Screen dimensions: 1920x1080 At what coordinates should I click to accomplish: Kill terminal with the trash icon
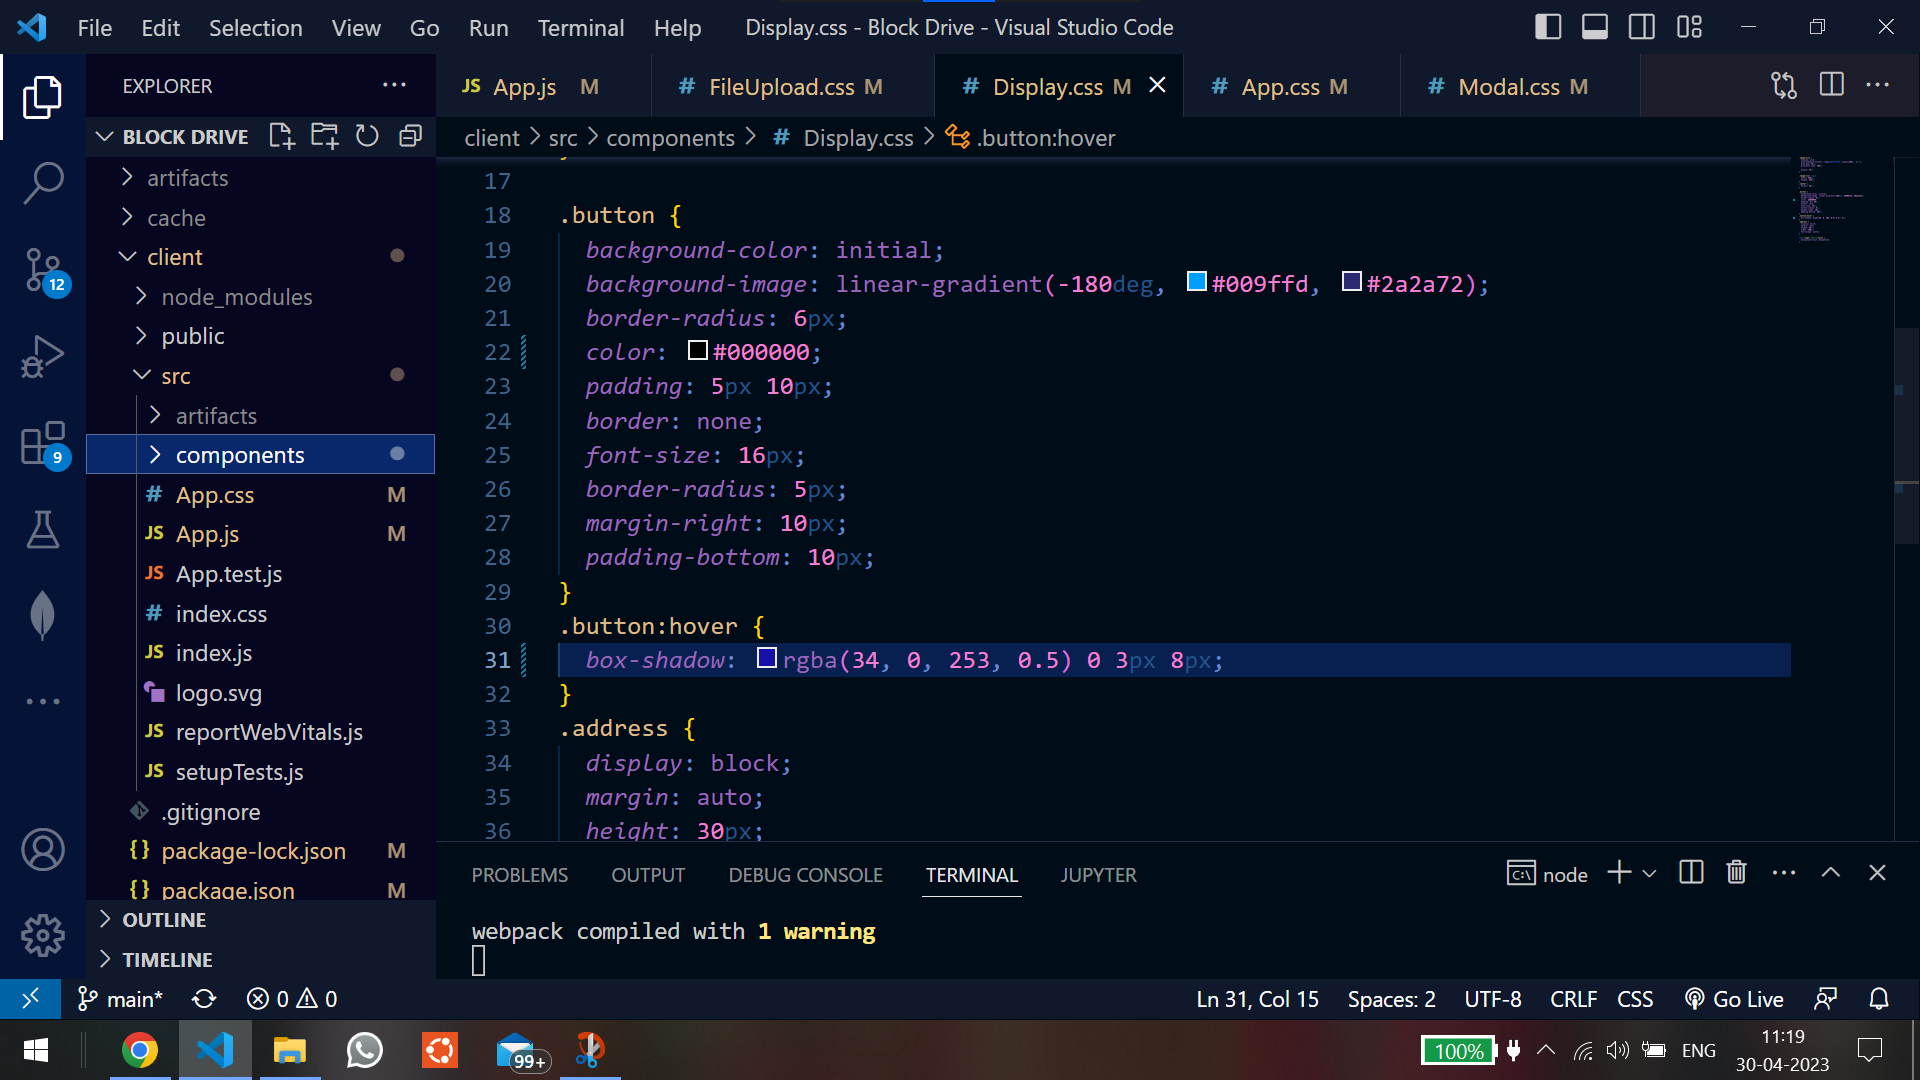(1736, 873)
